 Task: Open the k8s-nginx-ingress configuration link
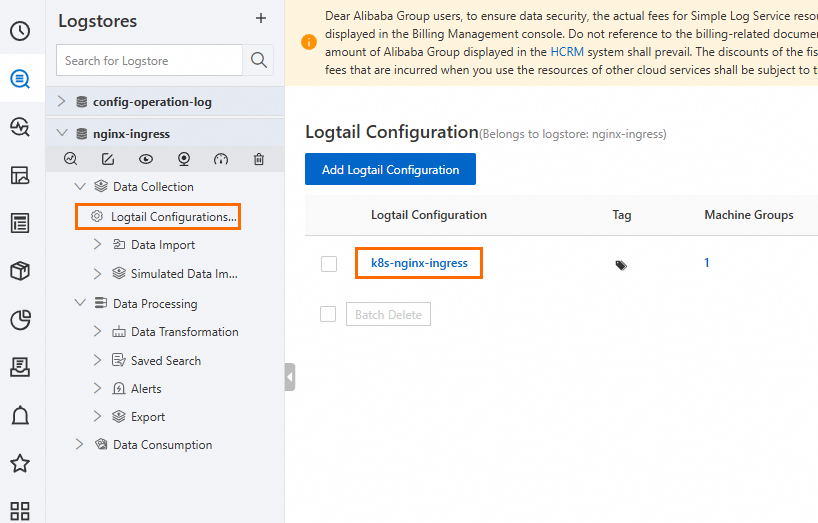coord(419,263)
